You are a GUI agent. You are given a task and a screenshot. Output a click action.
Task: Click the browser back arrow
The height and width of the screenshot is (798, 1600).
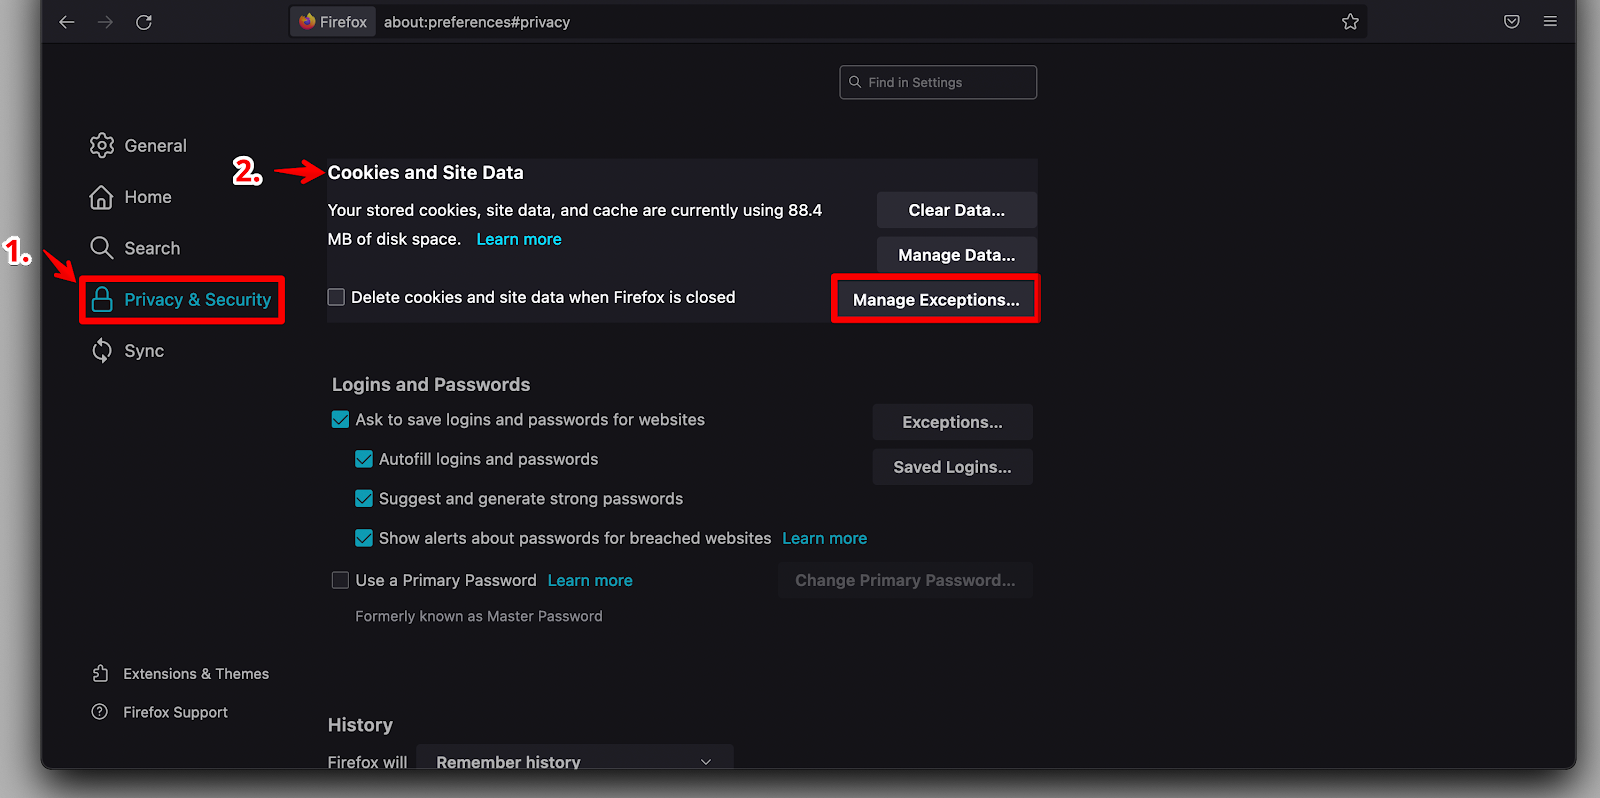67,22
